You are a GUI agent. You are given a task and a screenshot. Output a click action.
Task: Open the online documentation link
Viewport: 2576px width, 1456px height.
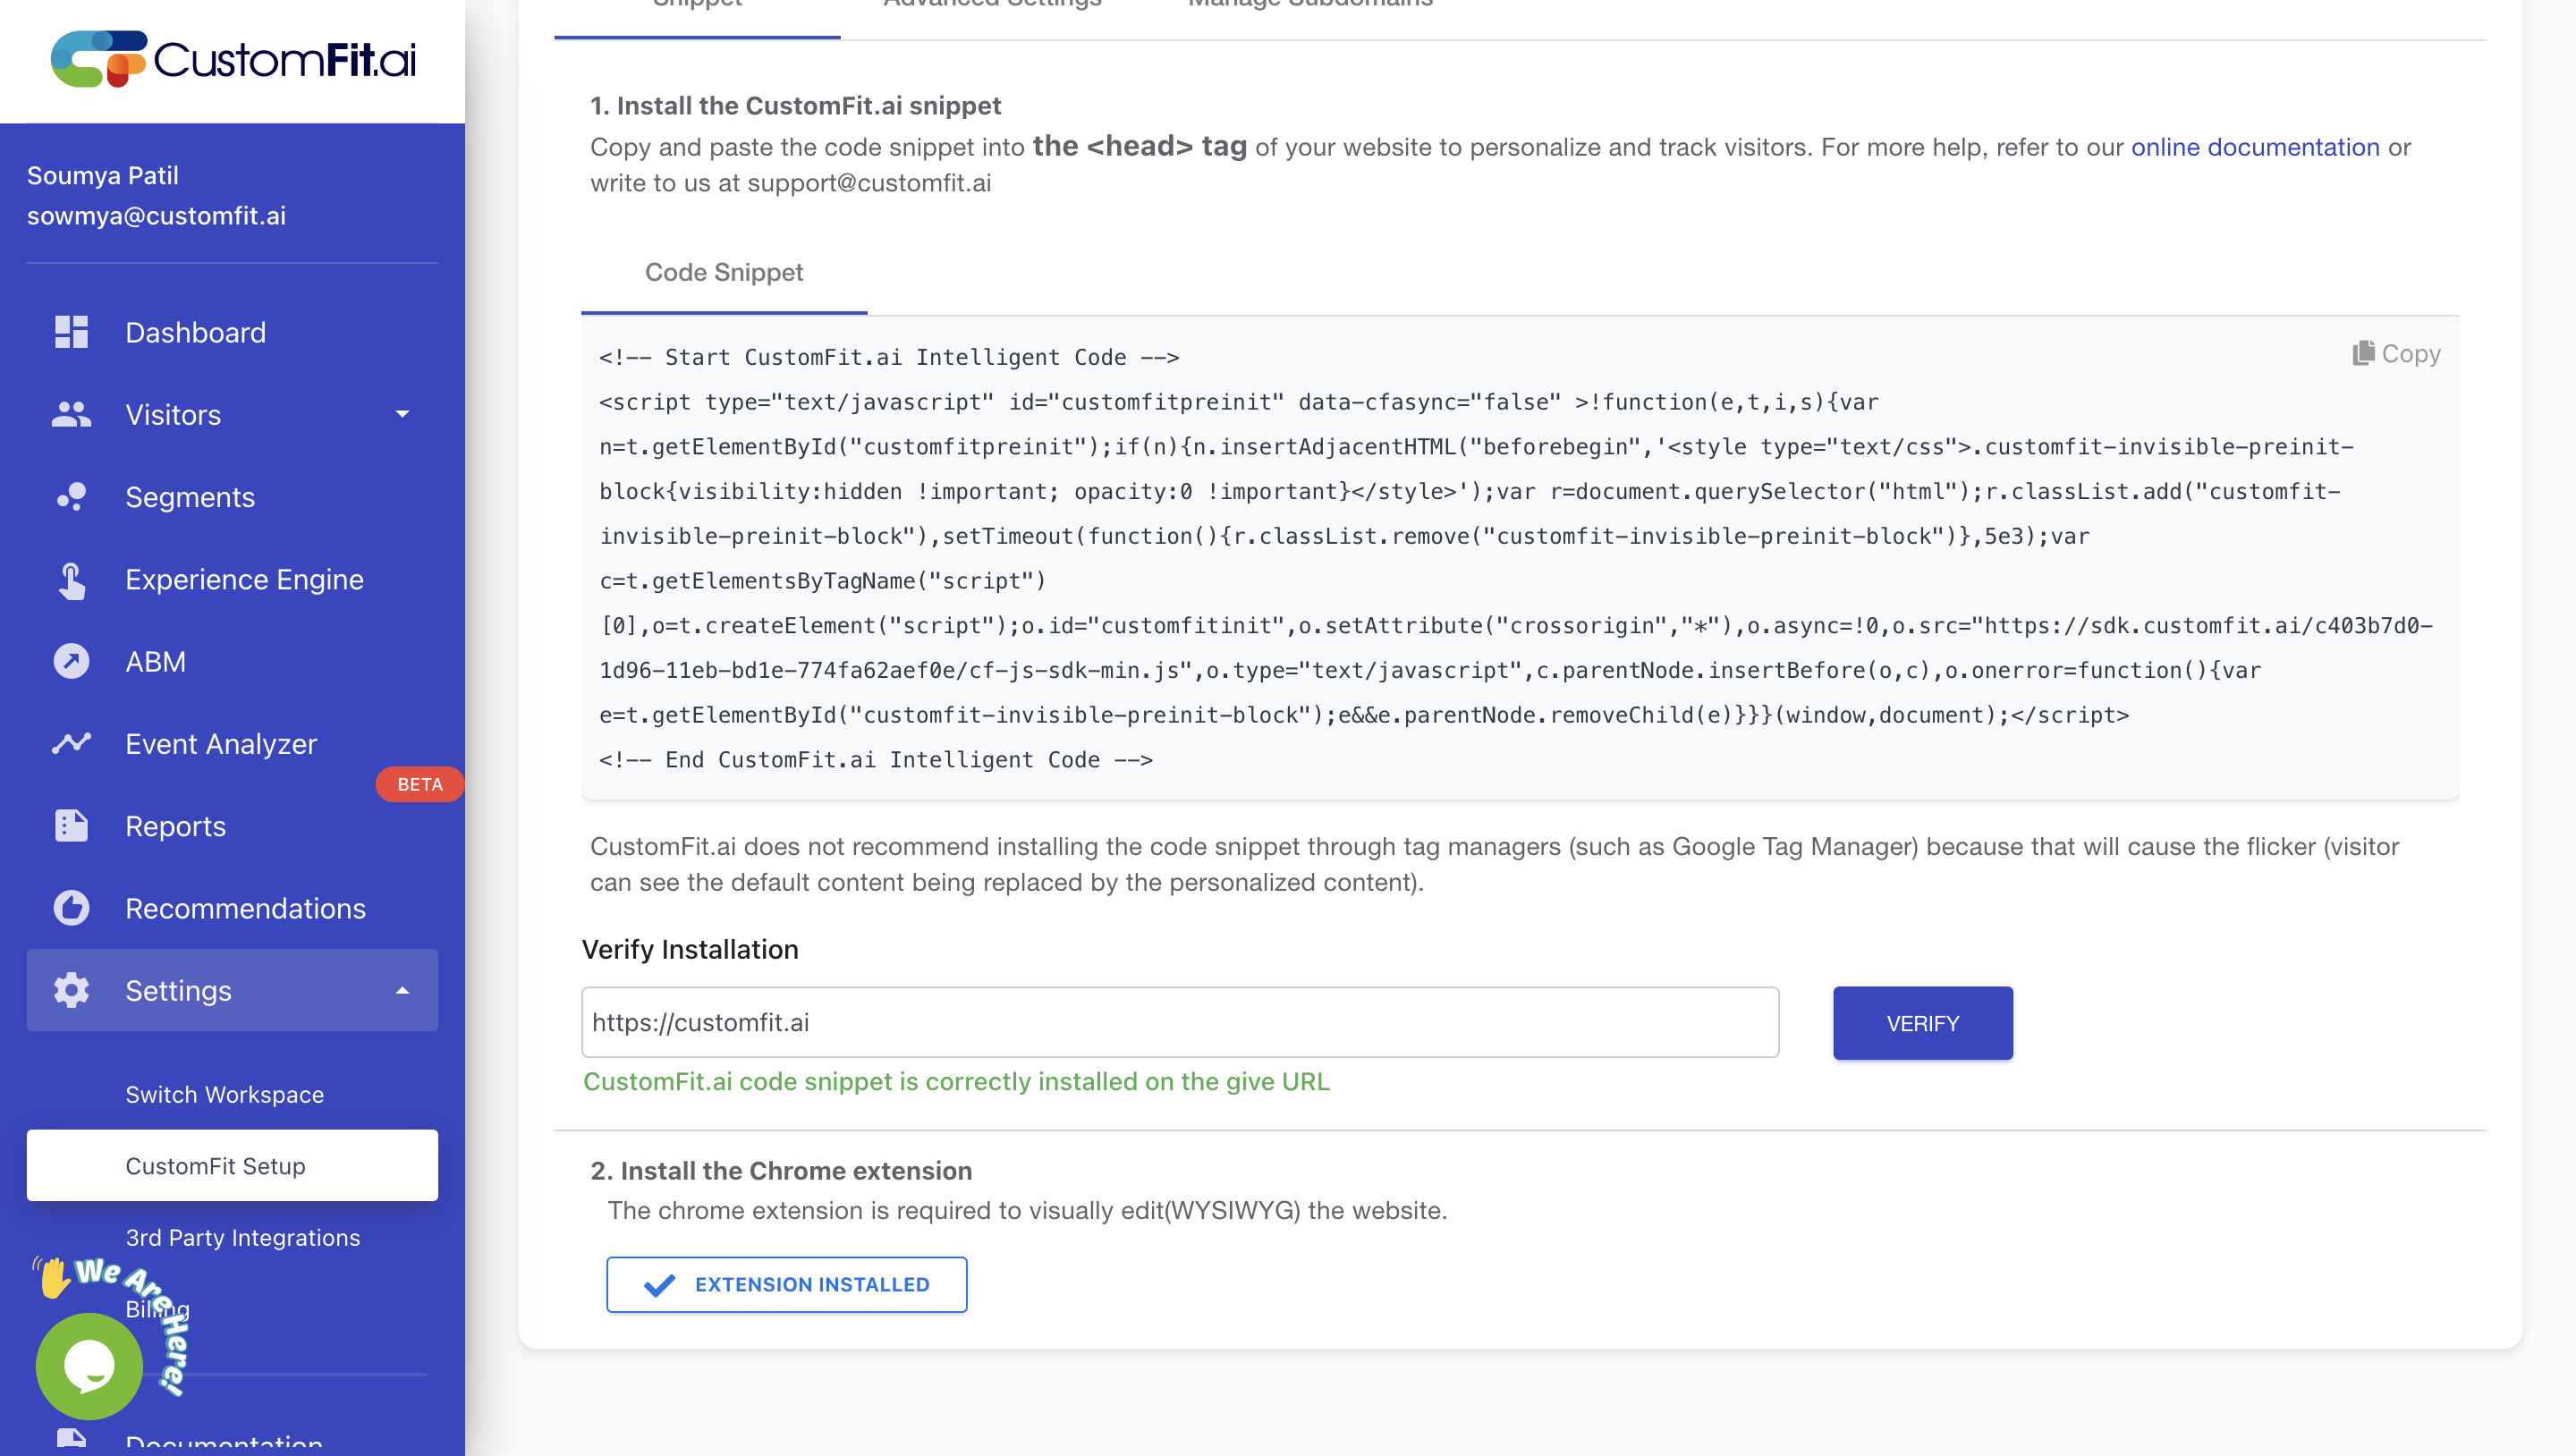coord(2254,147)
